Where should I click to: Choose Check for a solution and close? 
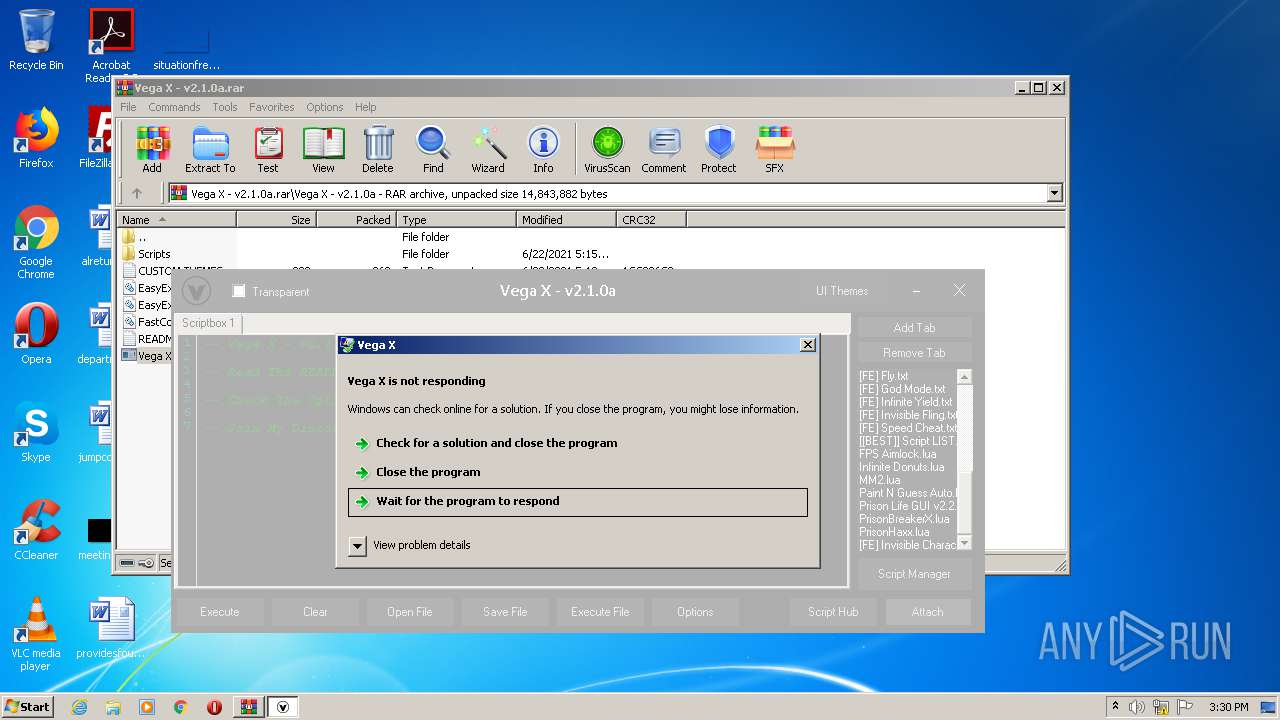click(x=577, y=443)
